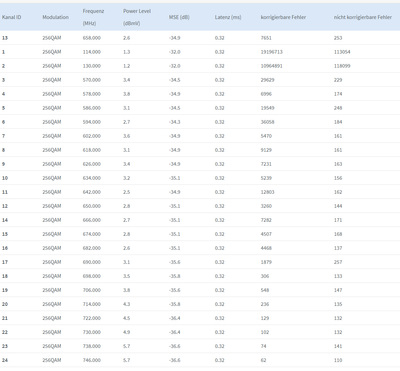The image size is (400, 371).
Task: Select frequency cell '674.000'
Action: click(x=92, y=234)
